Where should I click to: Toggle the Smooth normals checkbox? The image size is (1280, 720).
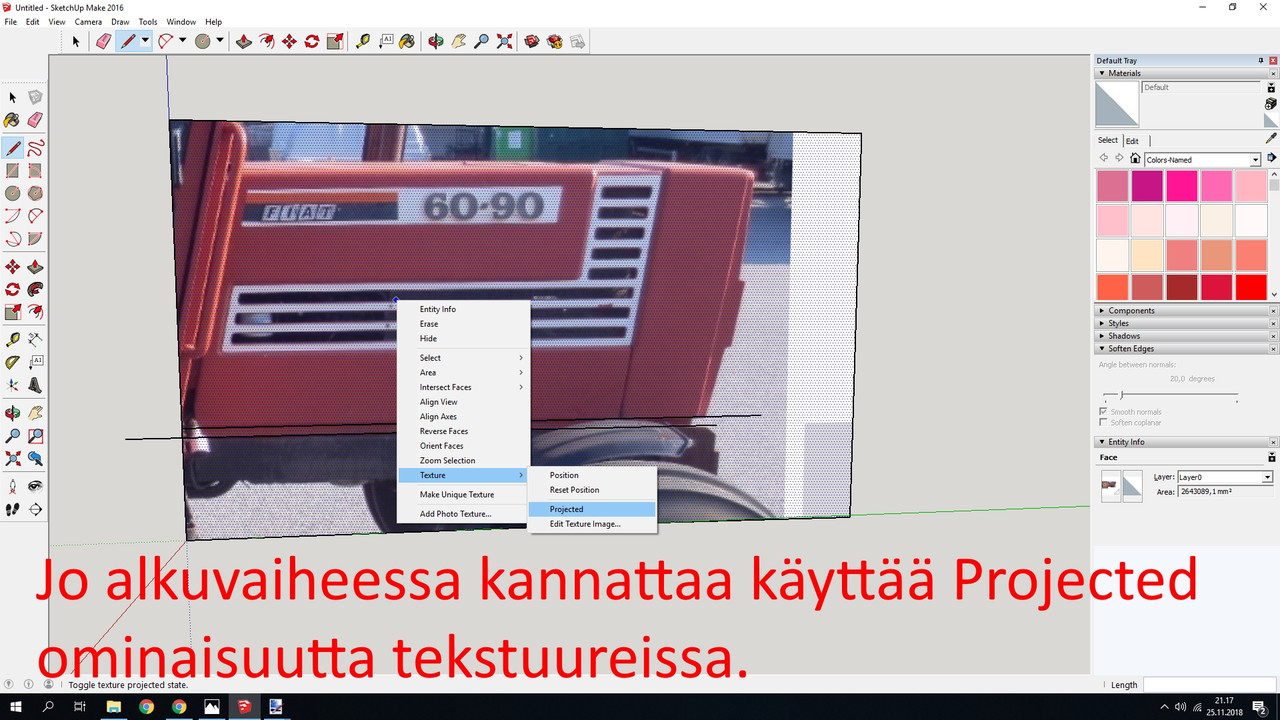[1103, 412]
